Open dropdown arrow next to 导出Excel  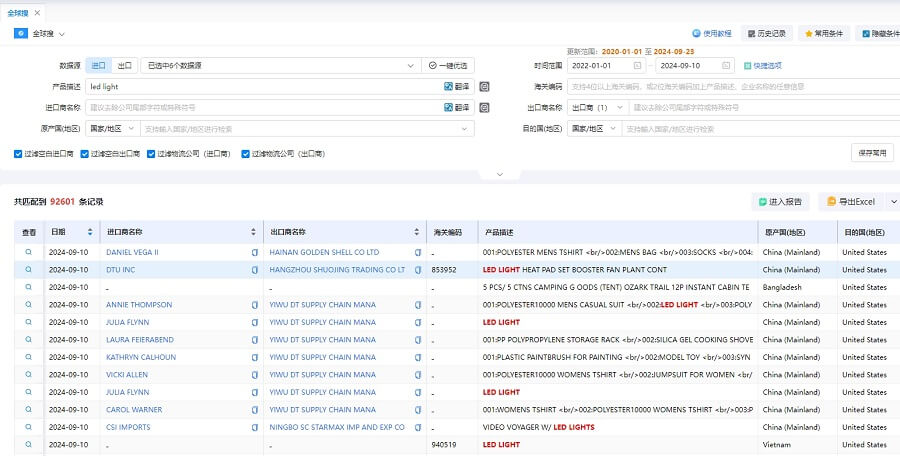[x=893, y=202]
